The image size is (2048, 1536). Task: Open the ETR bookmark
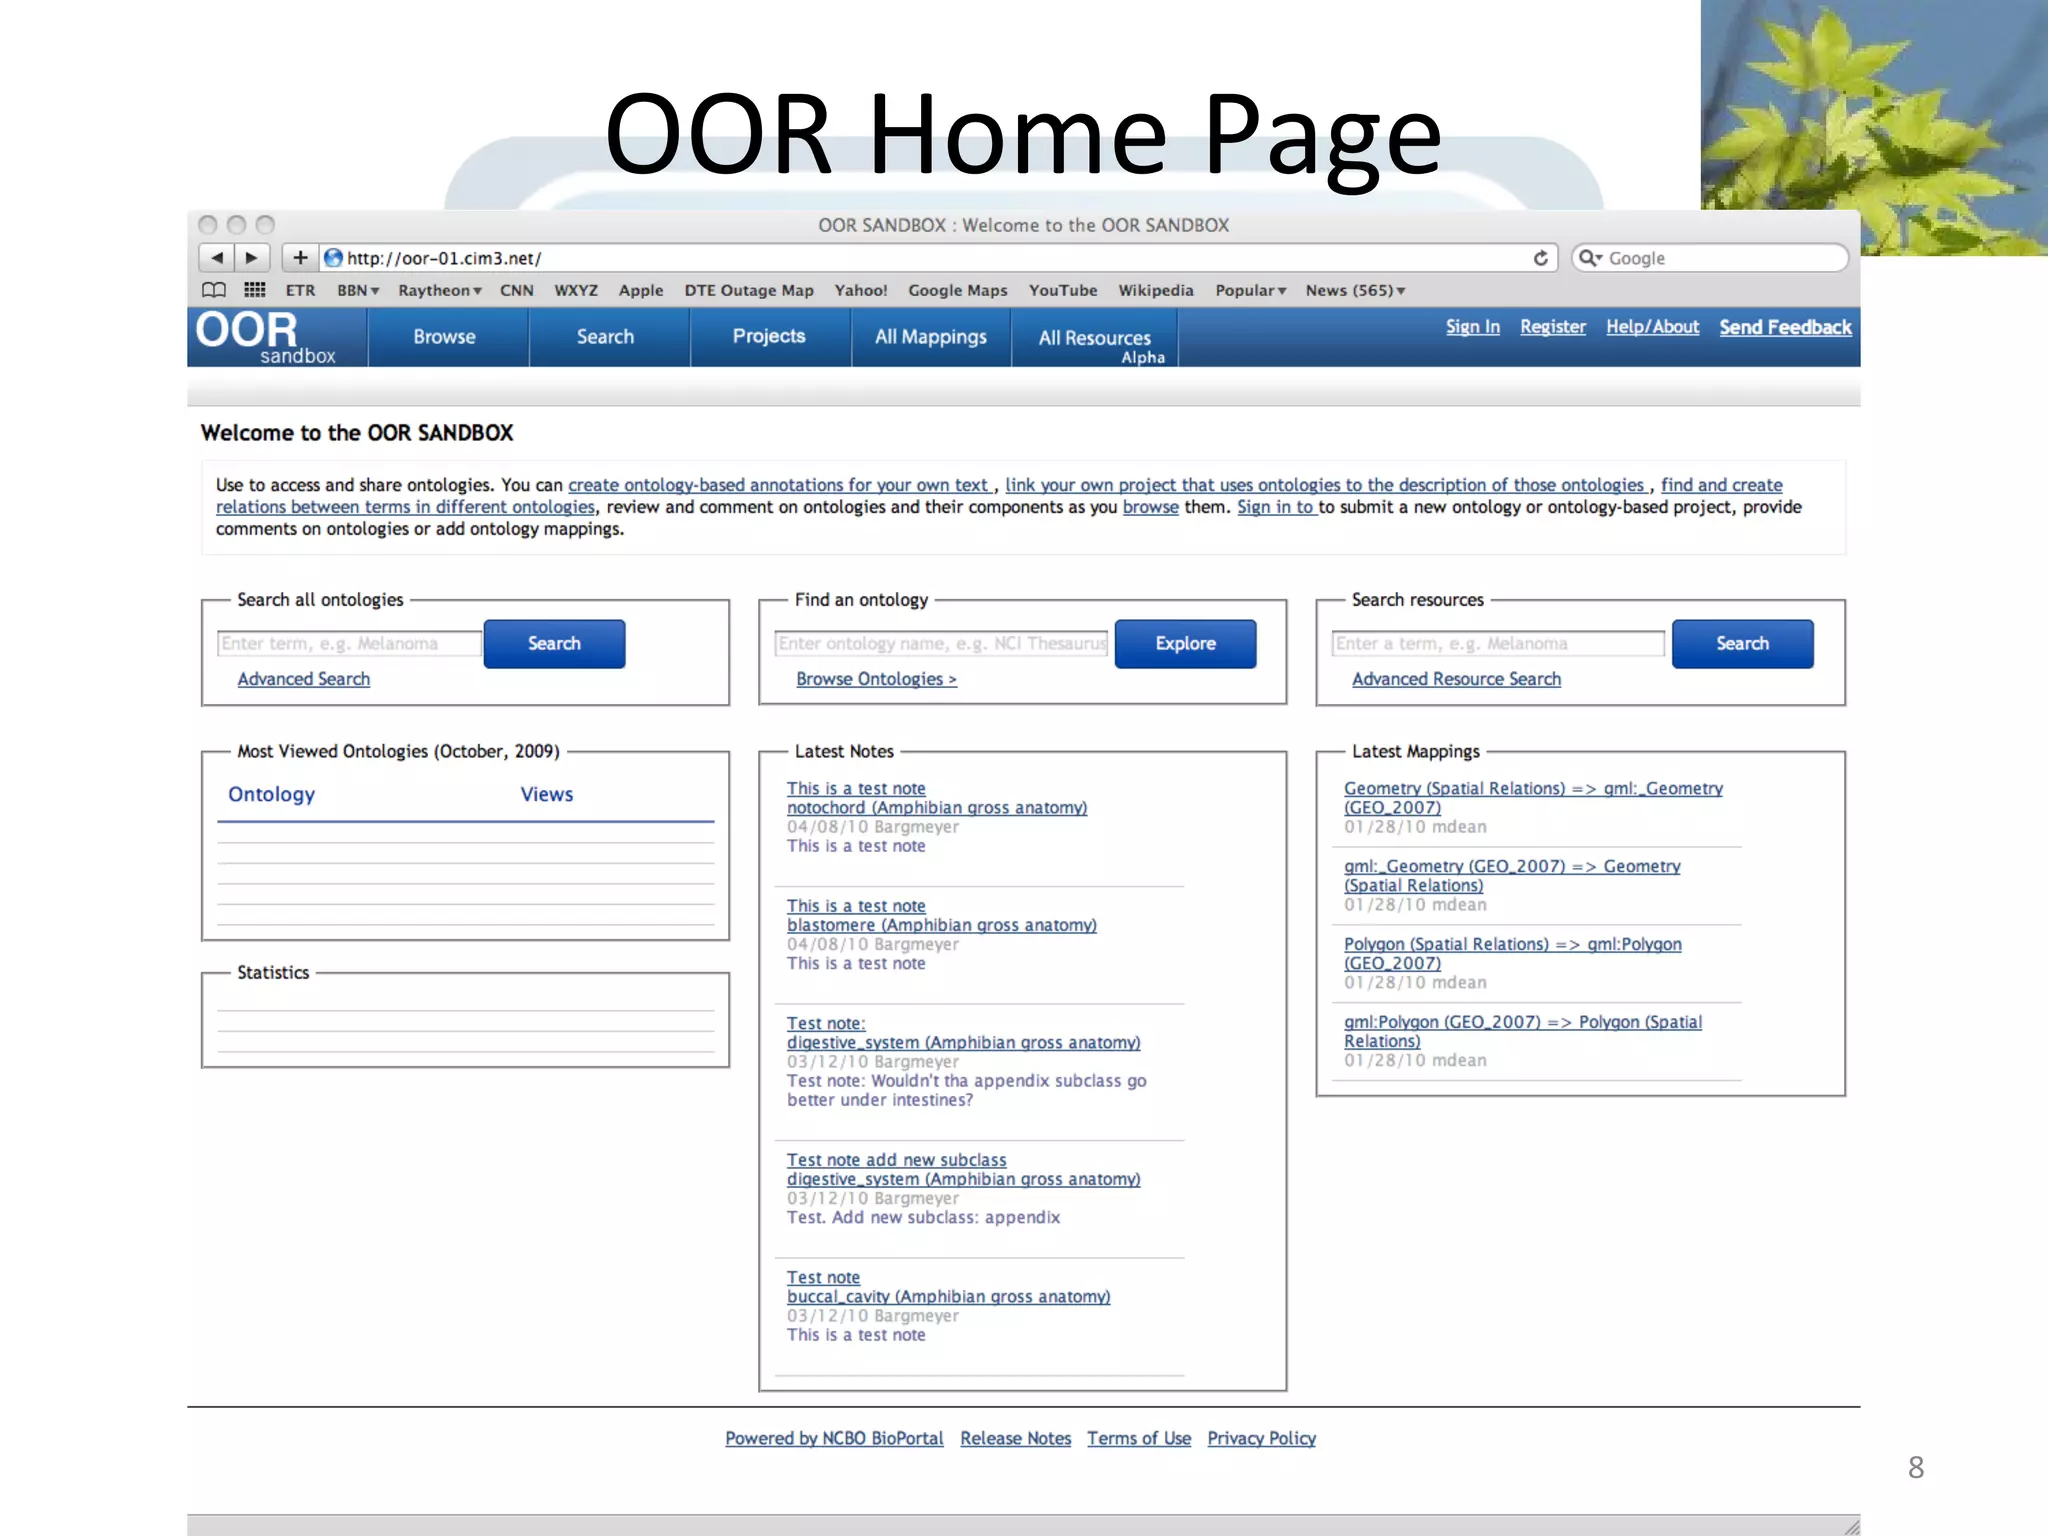point(300,290)
